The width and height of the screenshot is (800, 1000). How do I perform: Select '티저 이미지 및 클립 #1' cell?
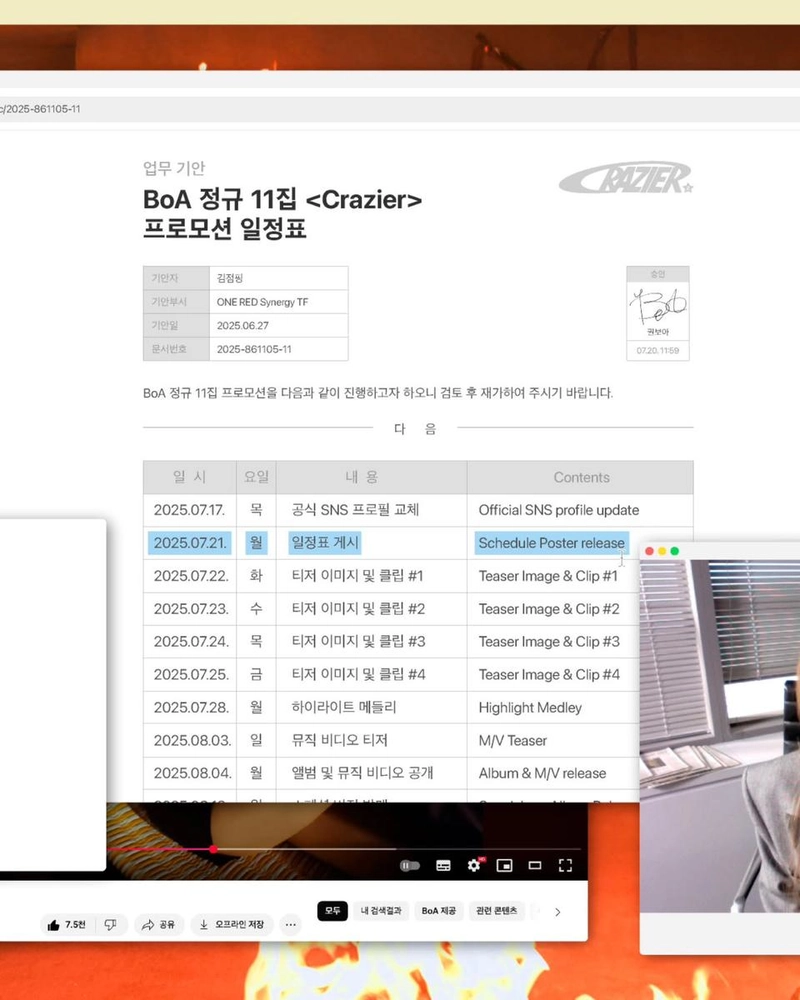tap(371, 576)
